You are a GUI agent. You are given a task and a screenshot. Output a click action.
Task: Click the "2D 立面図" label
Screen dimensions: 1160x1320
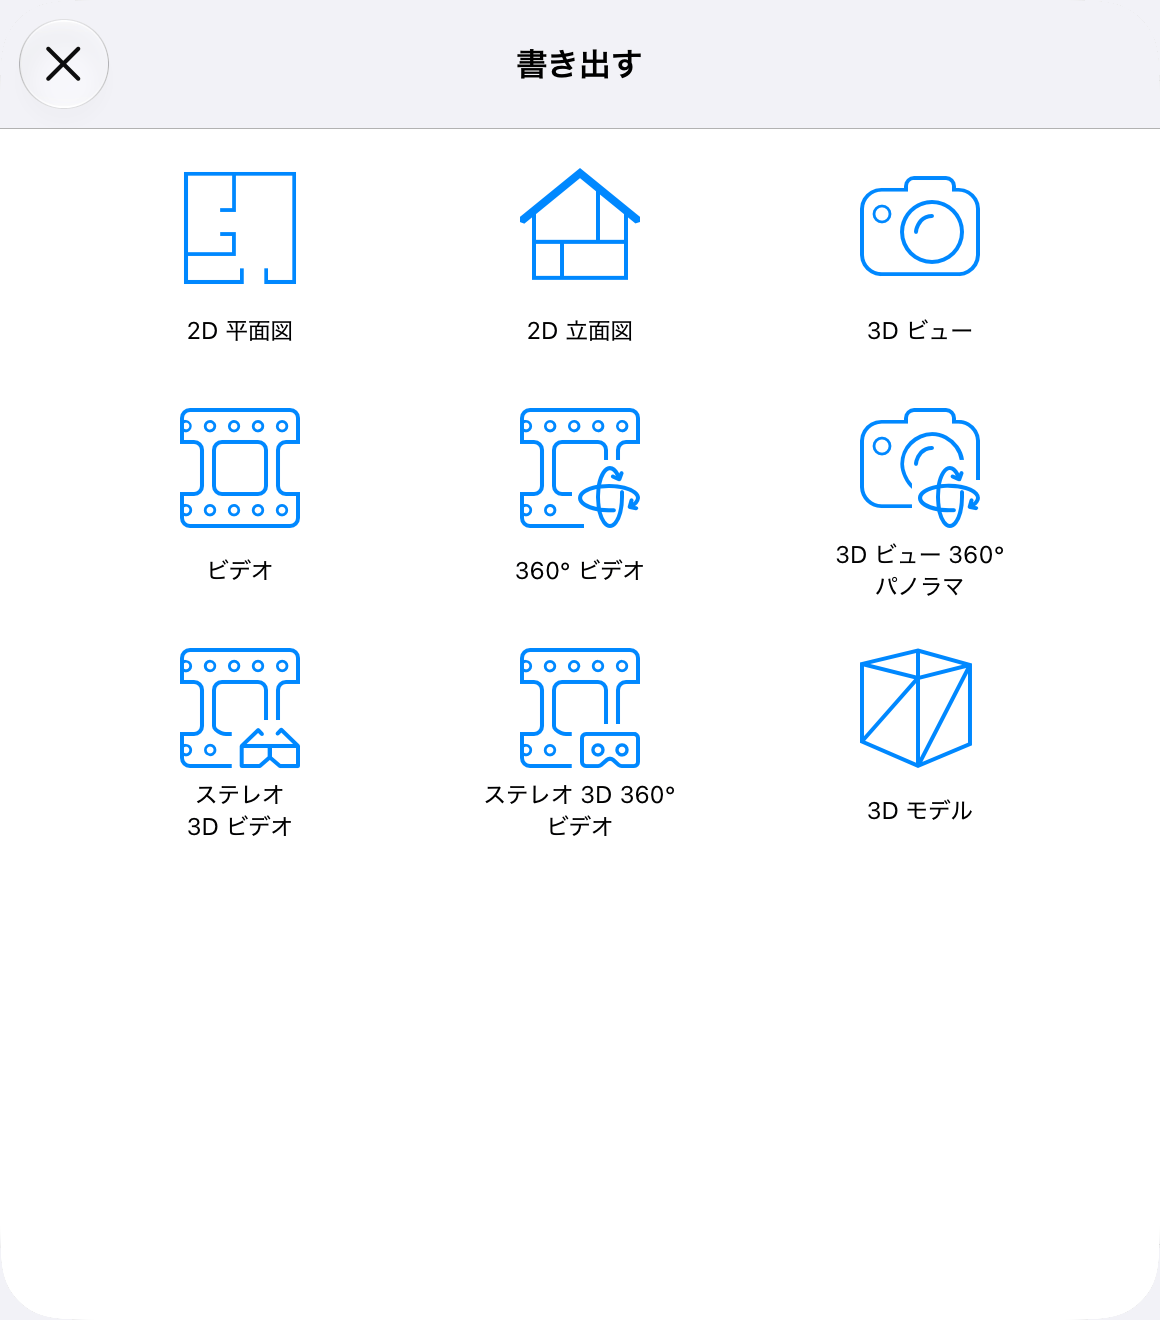click(x=580, y=331)
